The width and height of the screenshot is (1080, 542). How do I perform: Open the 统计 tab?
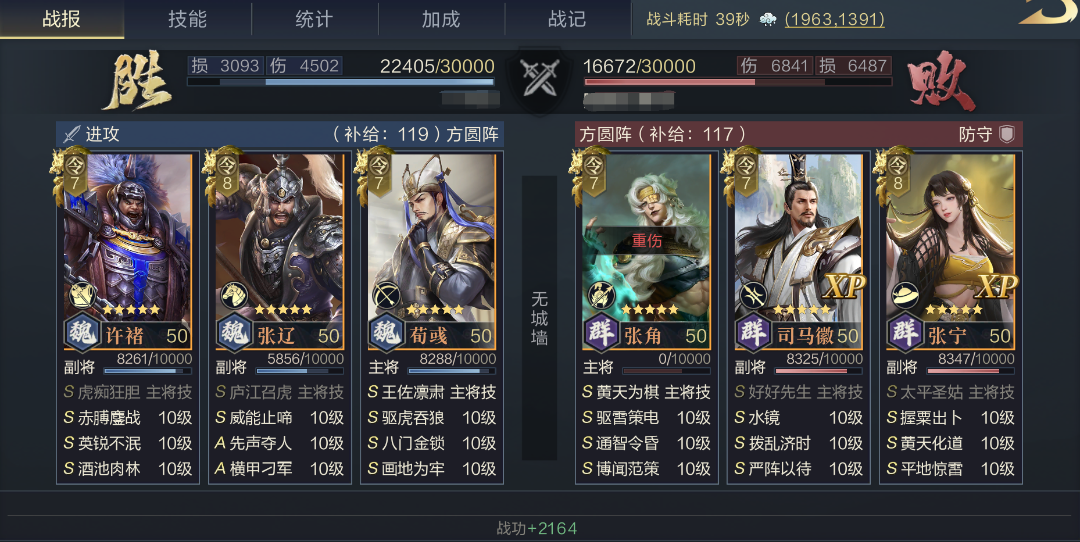tap(314, 19)
